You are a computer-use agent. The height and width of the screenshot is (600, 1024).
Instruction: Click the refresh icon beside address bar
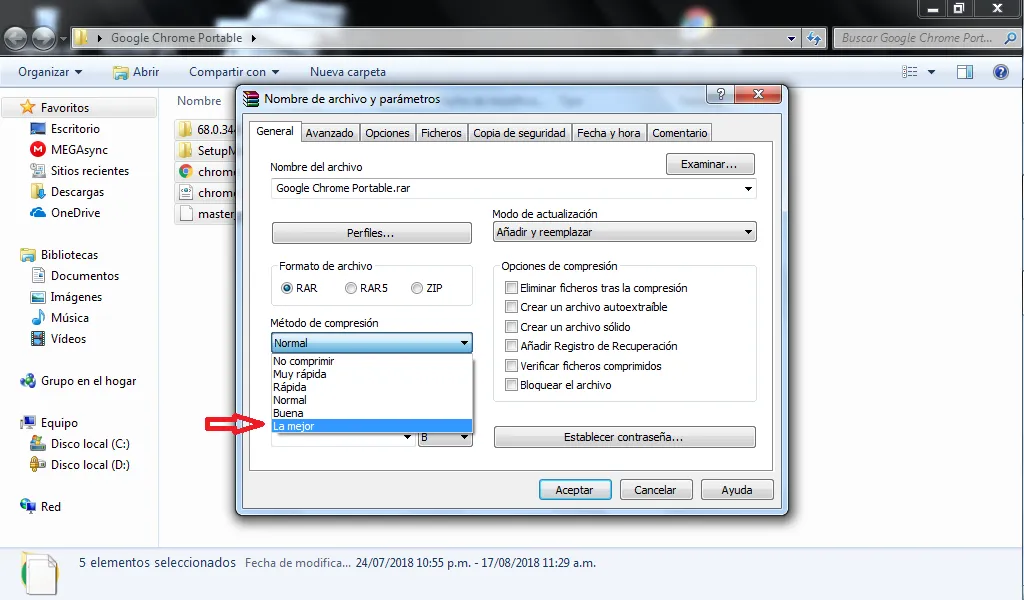tap(814, 38)
